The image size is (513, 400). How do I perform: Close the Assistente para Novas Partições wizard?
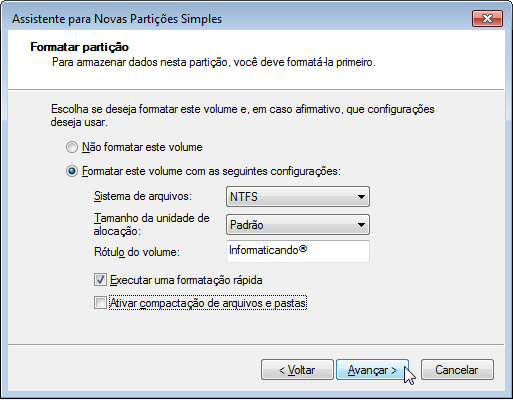coord(487,18)
